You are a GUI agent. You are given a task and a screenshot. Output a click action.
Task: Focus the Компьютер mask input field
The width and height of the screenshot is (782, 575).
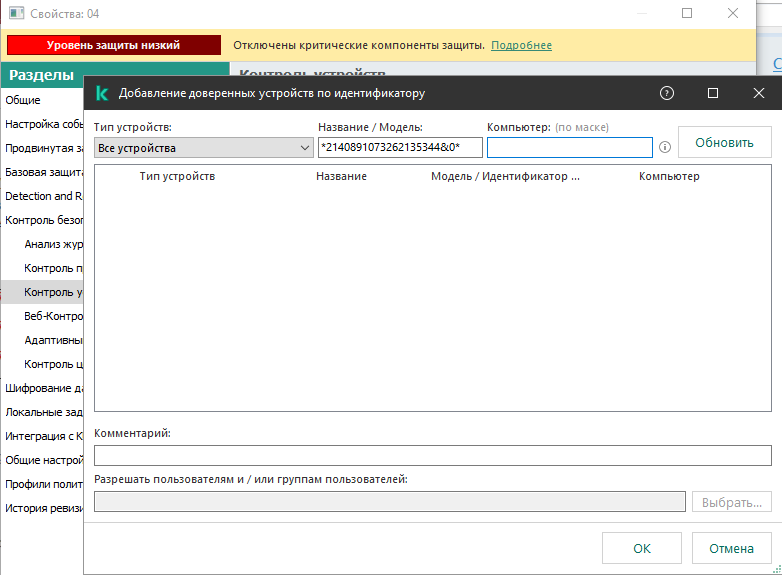tap(569, 148)
